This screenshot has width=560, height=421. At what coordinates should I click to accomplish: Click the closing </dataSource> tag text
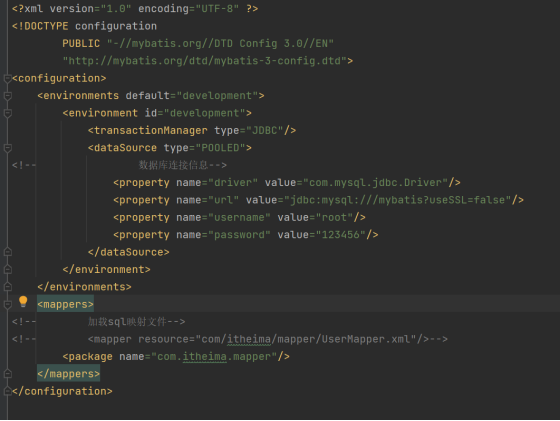tap(129, 252)
